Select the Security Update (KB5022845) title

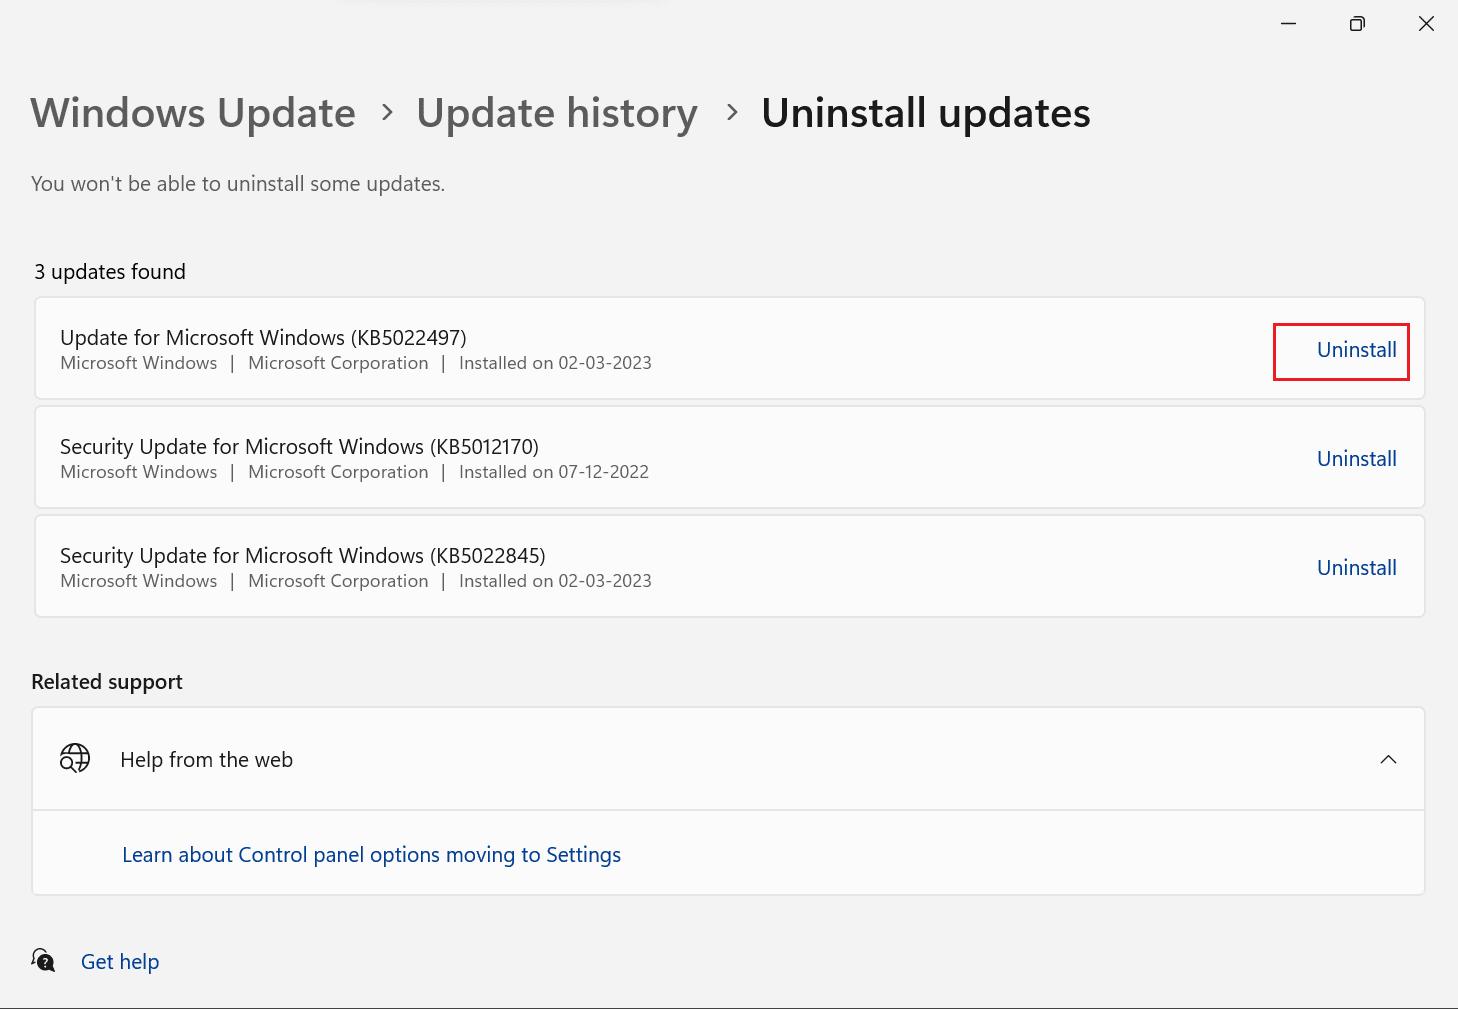click(302, 556)
